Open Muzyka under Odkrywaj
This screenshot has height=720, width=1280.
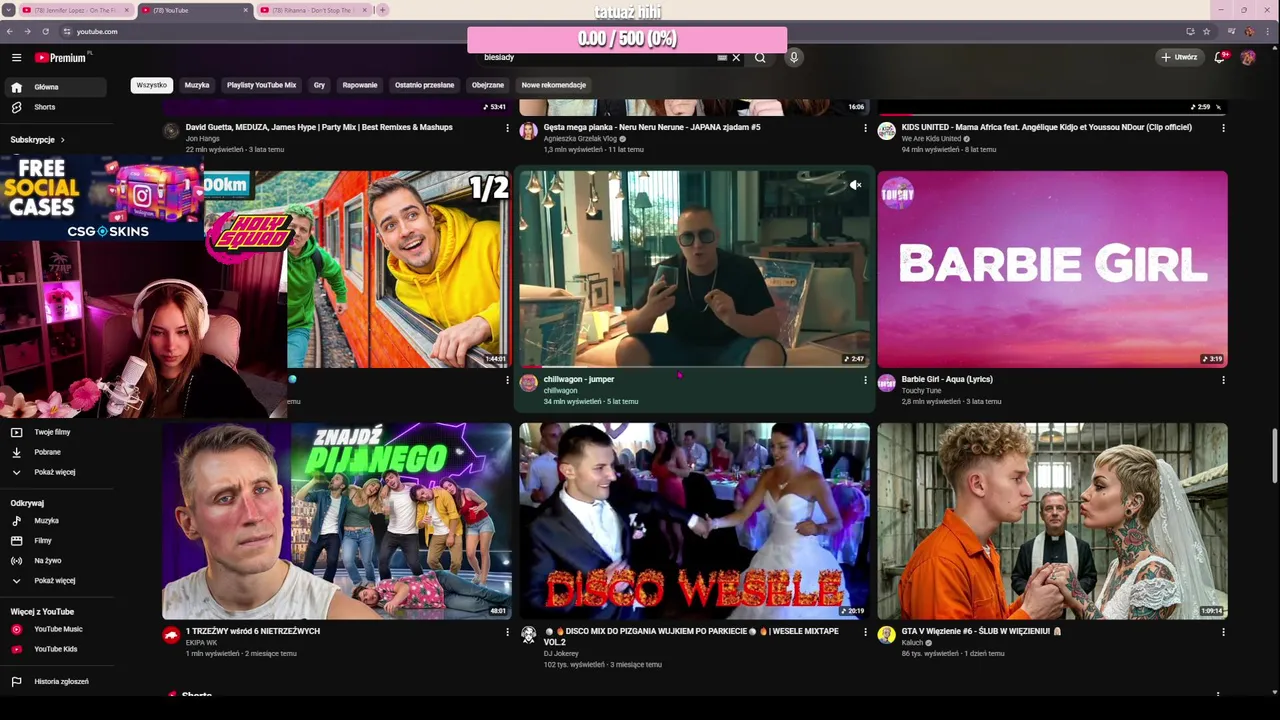(55, 521)
